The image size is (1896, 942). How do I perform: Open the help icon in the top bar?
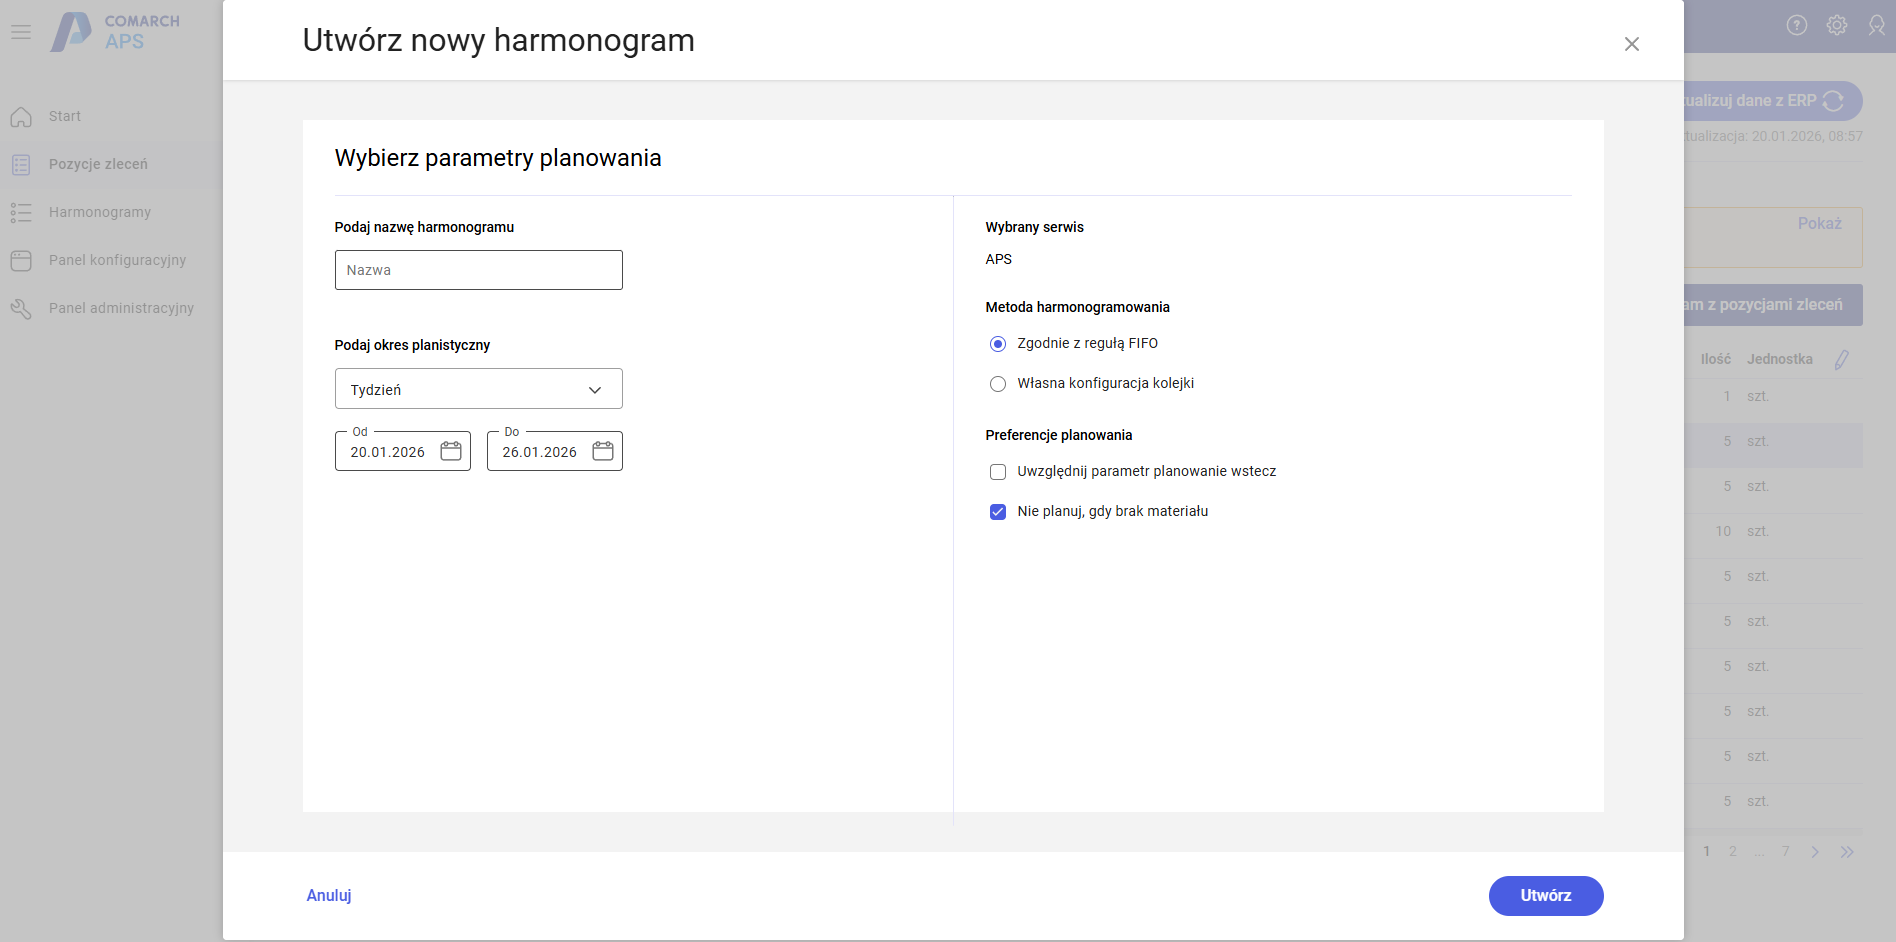click(1796, 25)
